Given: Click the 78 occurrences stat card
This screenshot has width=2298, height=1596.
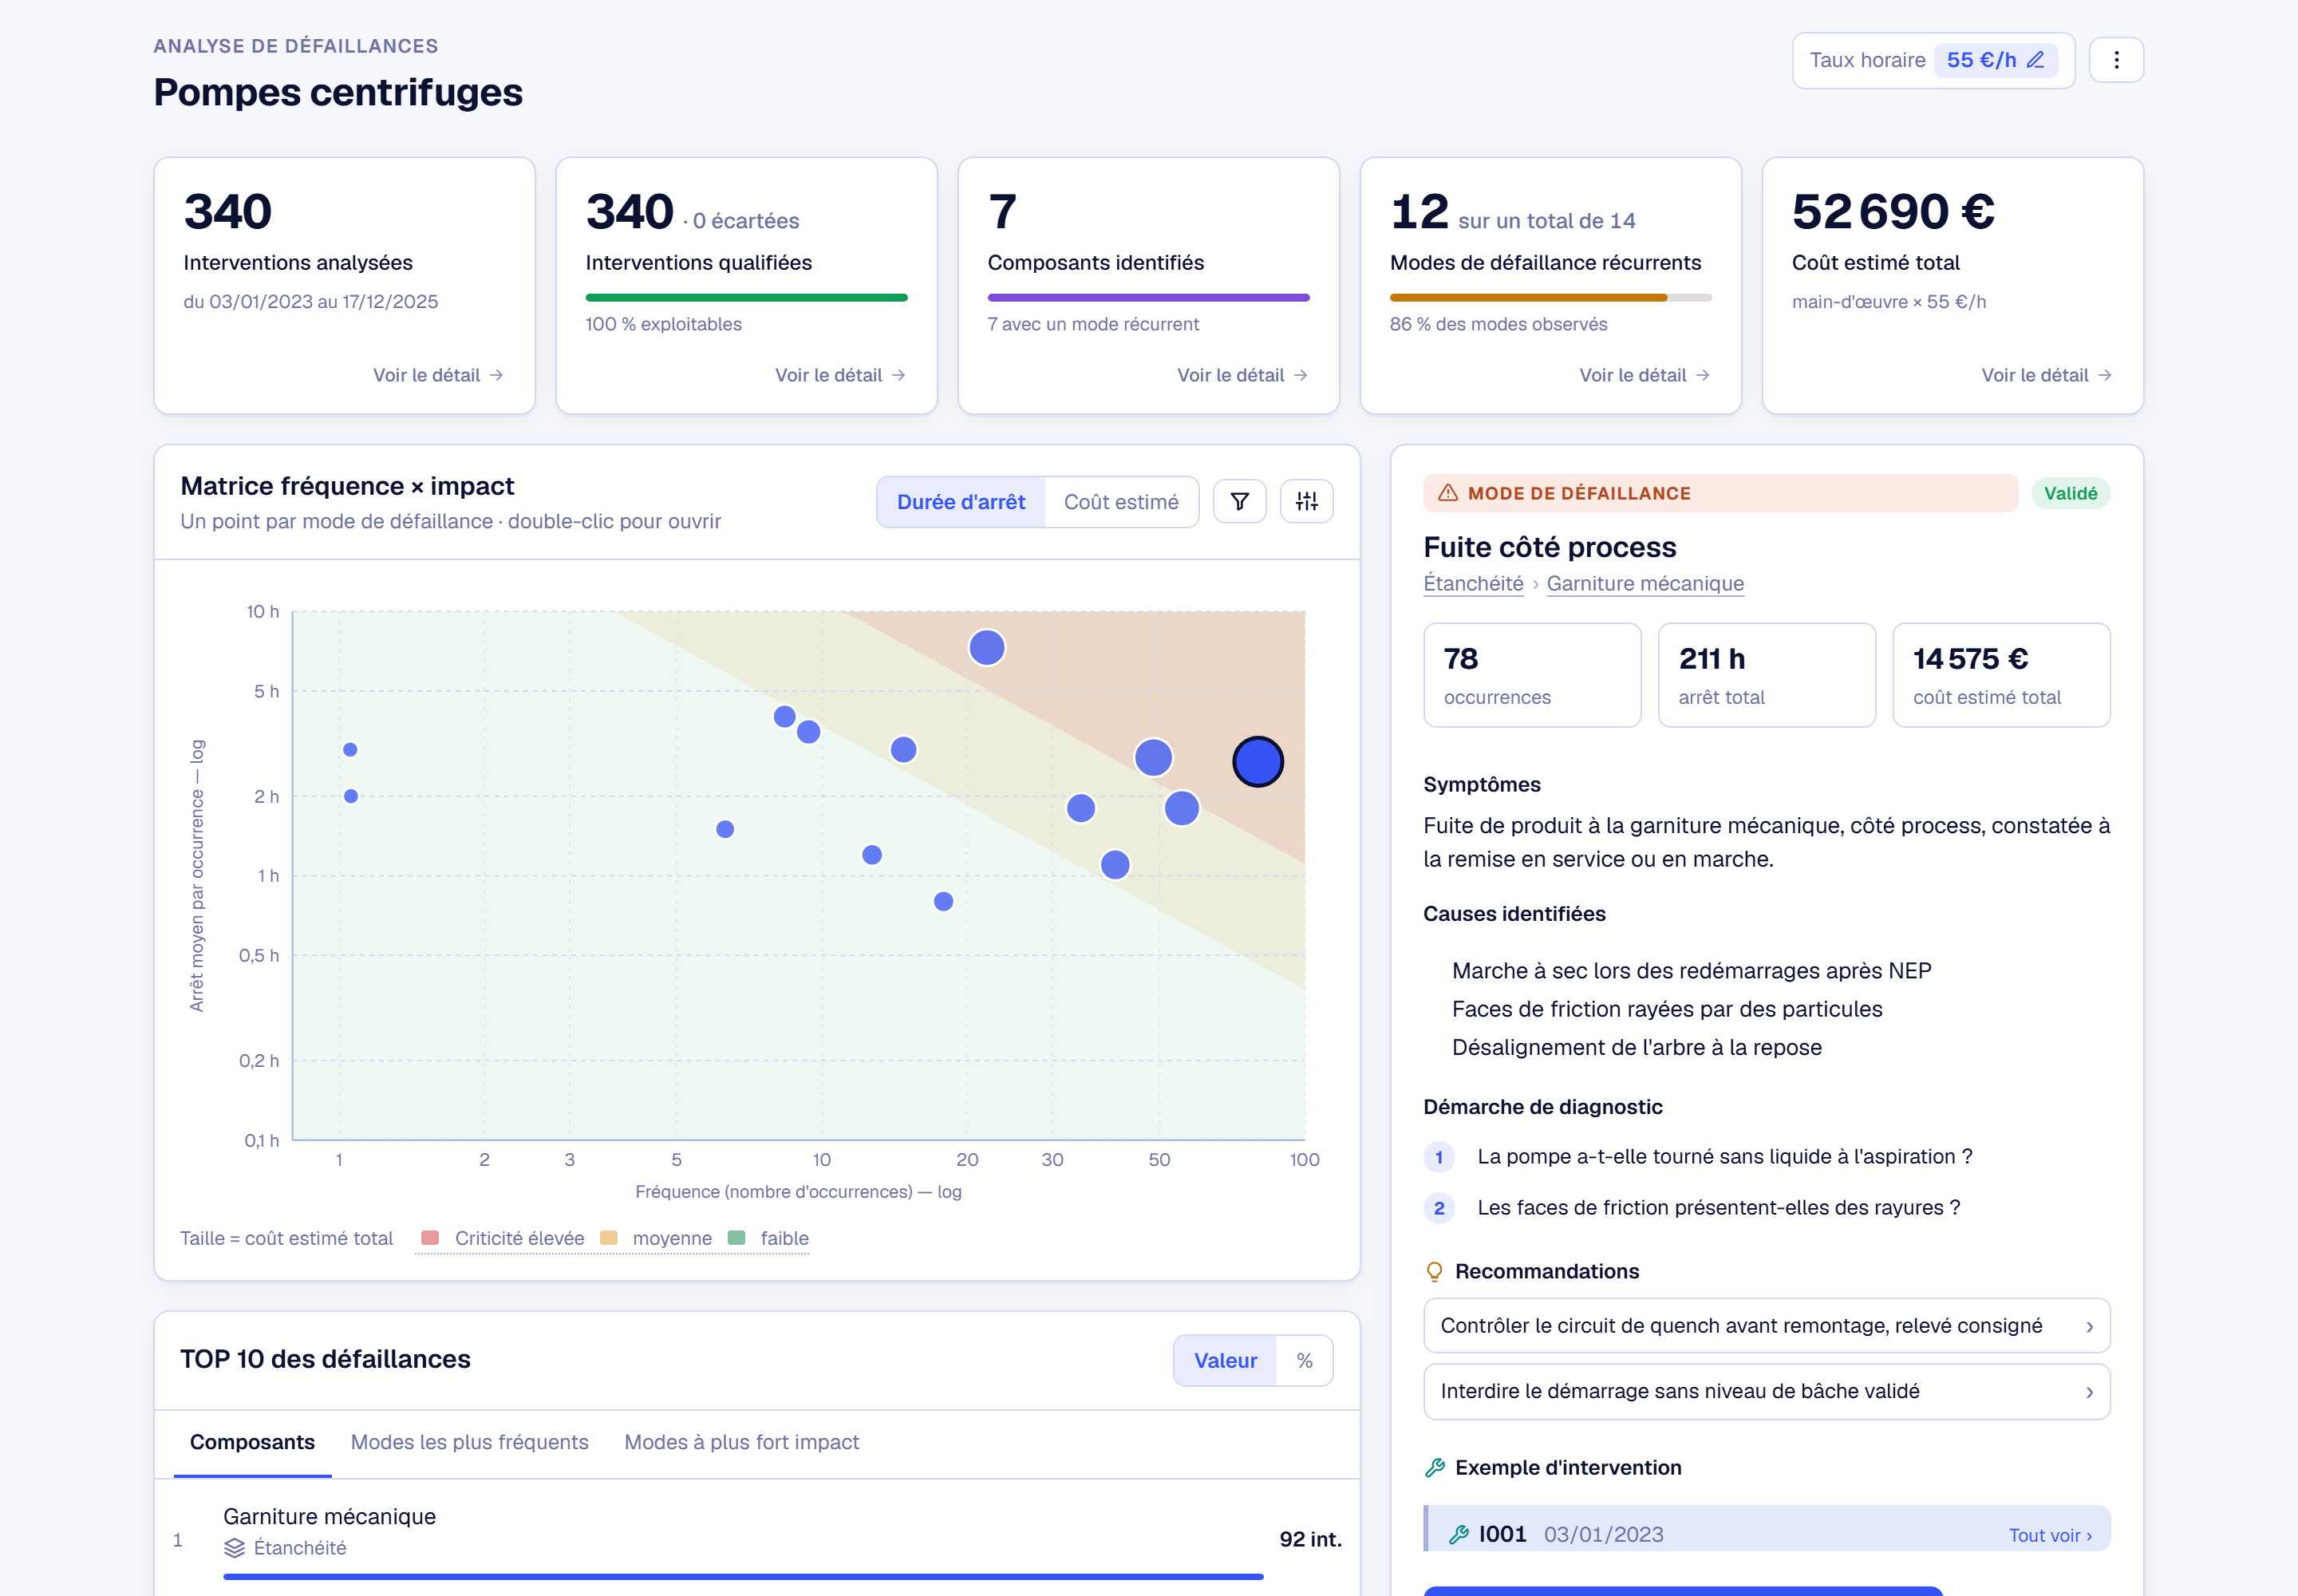Looking at the screenshot, I should [1532, 675].
